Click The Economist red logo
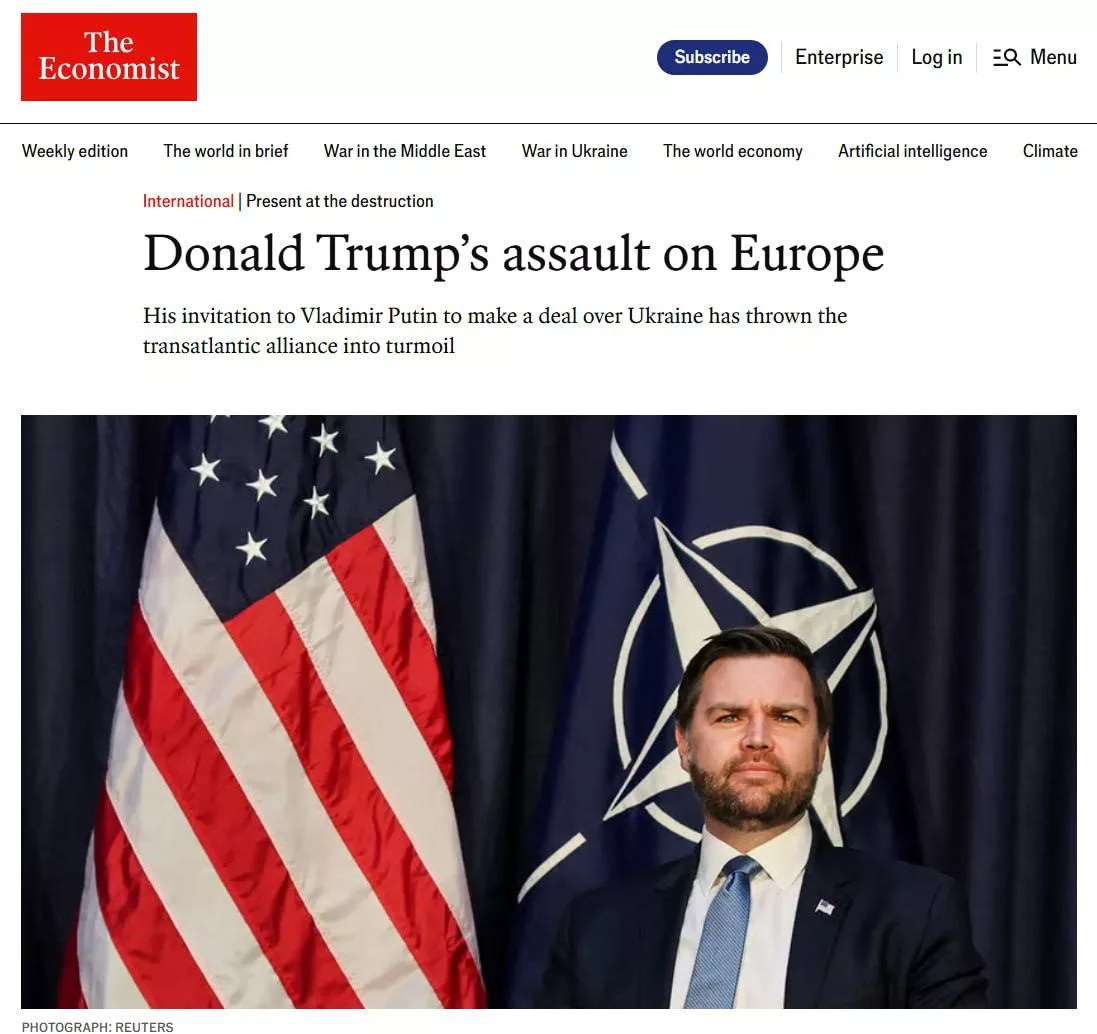This screenshot has height=1034, width=1097. coord(108,57)
